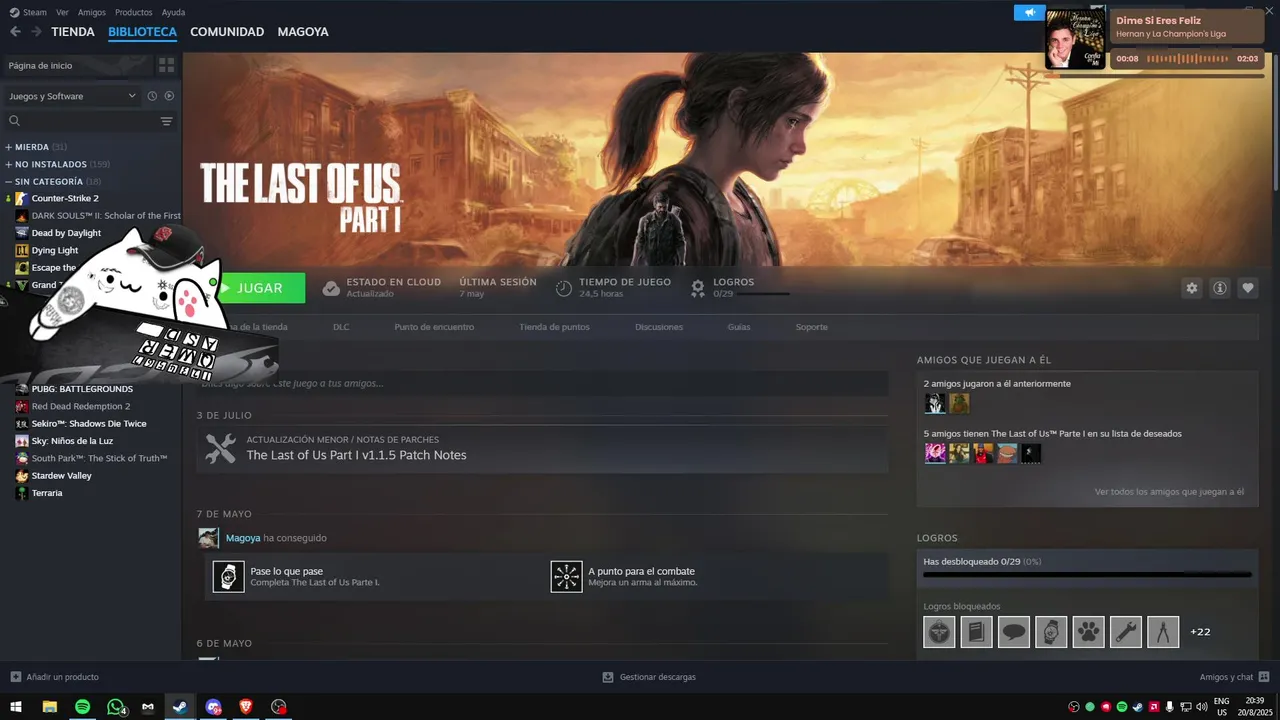The width and height of the screenshot is (1280, 720).
Task: Click the locked firefly emblem achievement
Action: click(x=939, y=632)
